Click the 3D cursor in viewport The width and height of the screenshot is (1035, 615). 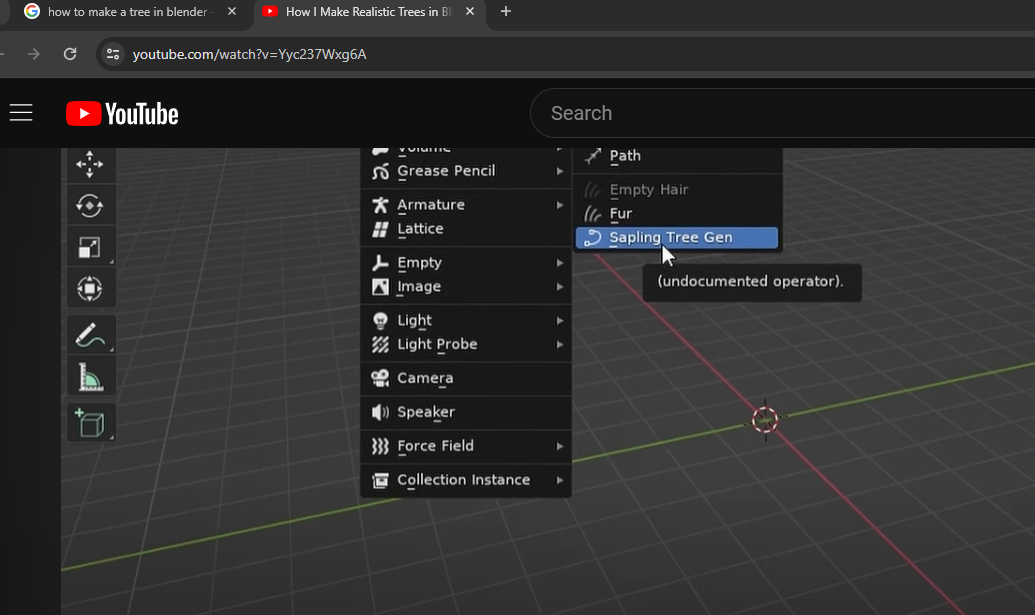(x=765, y=420)
